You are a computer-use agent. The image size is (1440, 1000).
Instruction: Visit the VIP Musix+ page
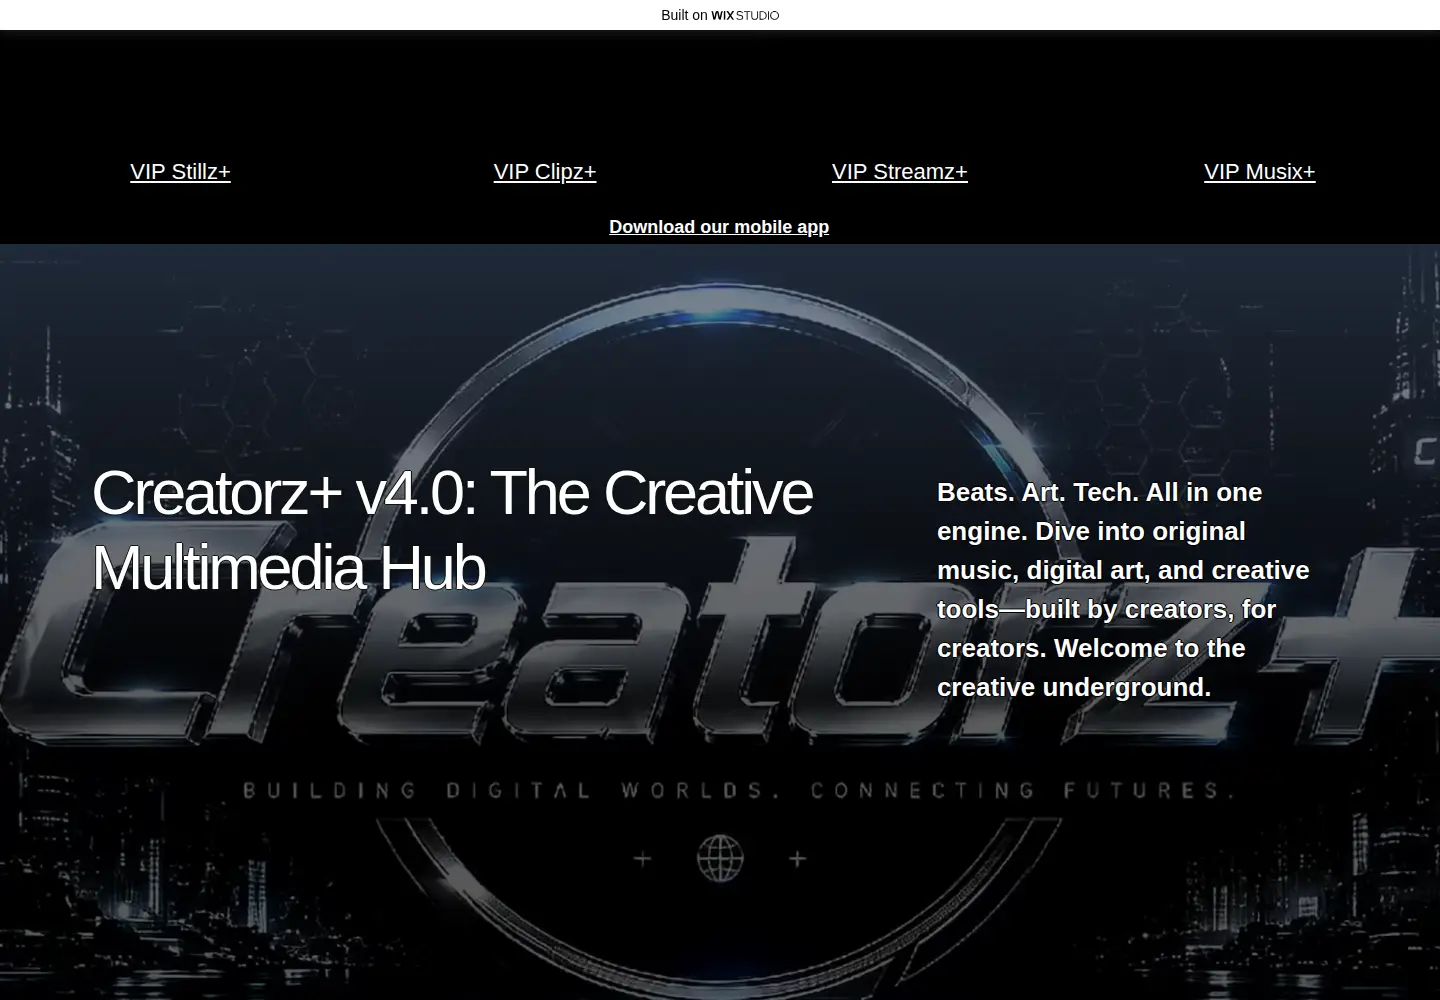1260,172
